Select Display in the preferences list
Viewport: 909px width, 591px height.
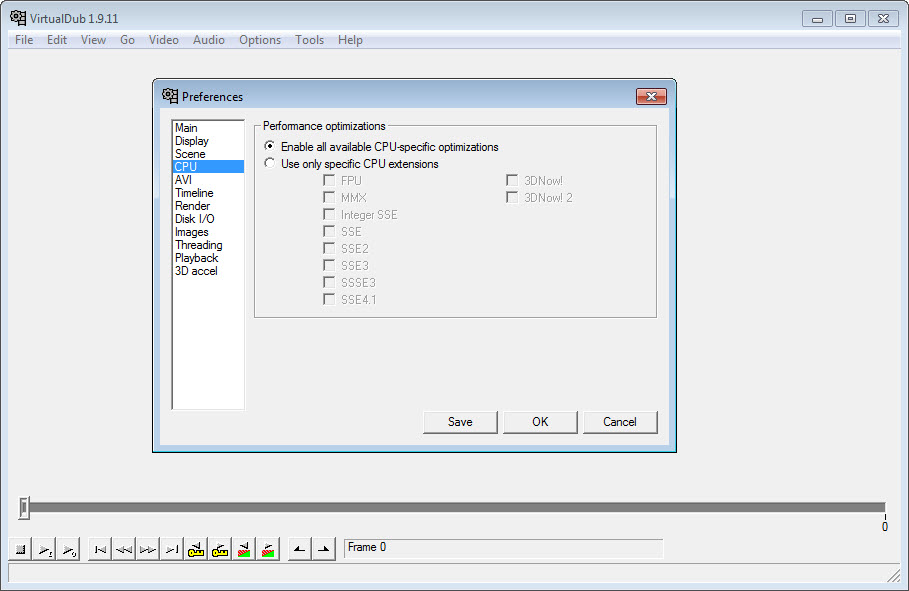[x=208, y=141]
